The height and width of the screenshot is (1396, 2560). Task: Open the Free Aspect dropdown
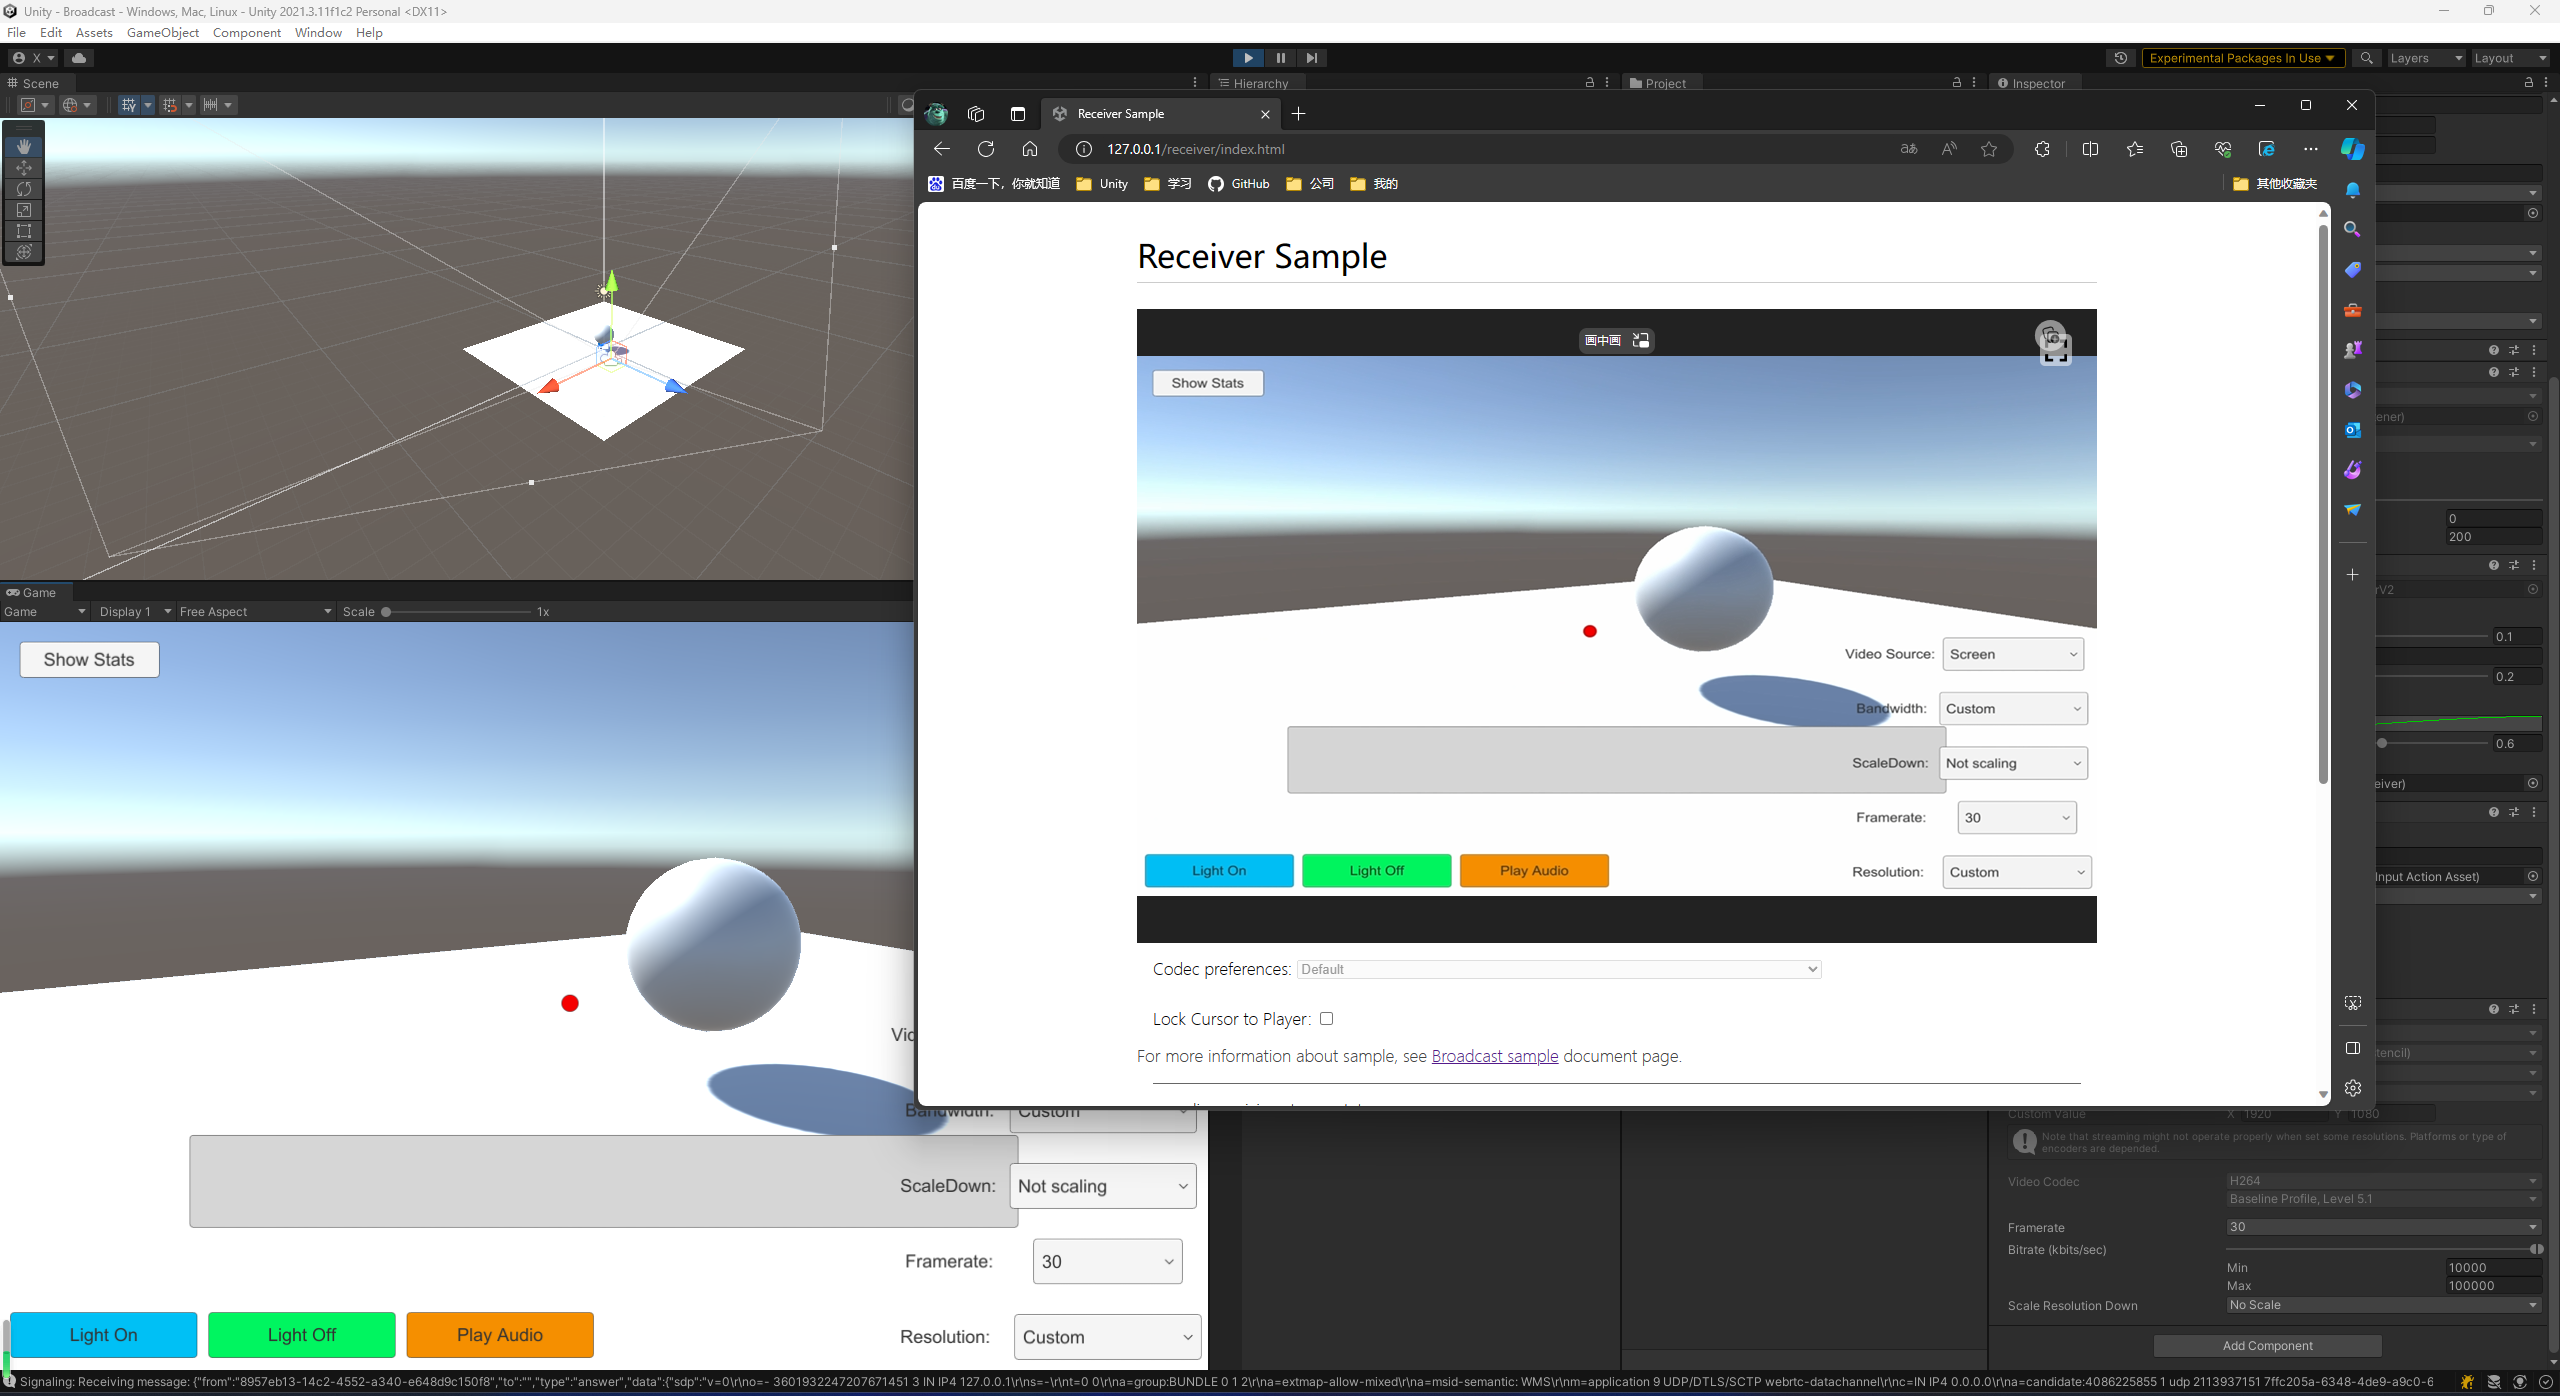255,611
